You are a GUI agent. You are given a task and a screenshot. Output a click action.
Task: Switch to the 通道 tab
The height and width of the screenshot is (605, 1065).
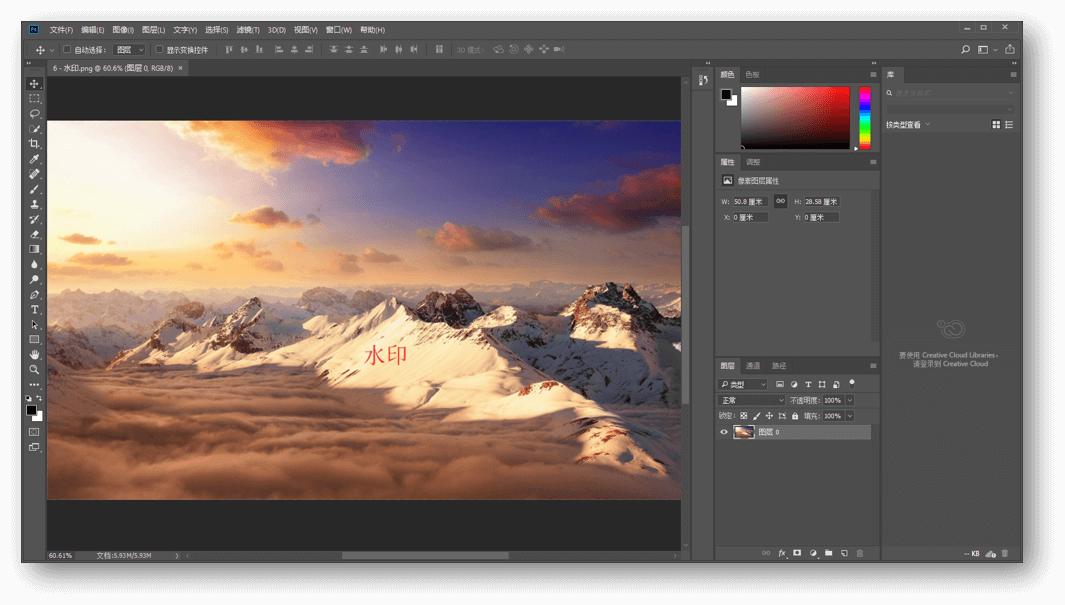coord(753,366)
